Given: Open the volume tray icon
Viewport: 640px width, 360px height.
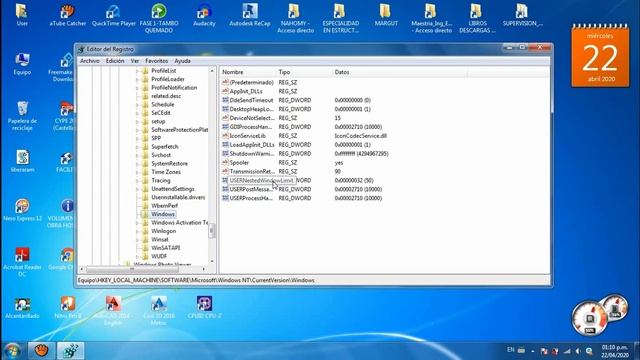Looking at the screenshot, I should click(578, 351).
